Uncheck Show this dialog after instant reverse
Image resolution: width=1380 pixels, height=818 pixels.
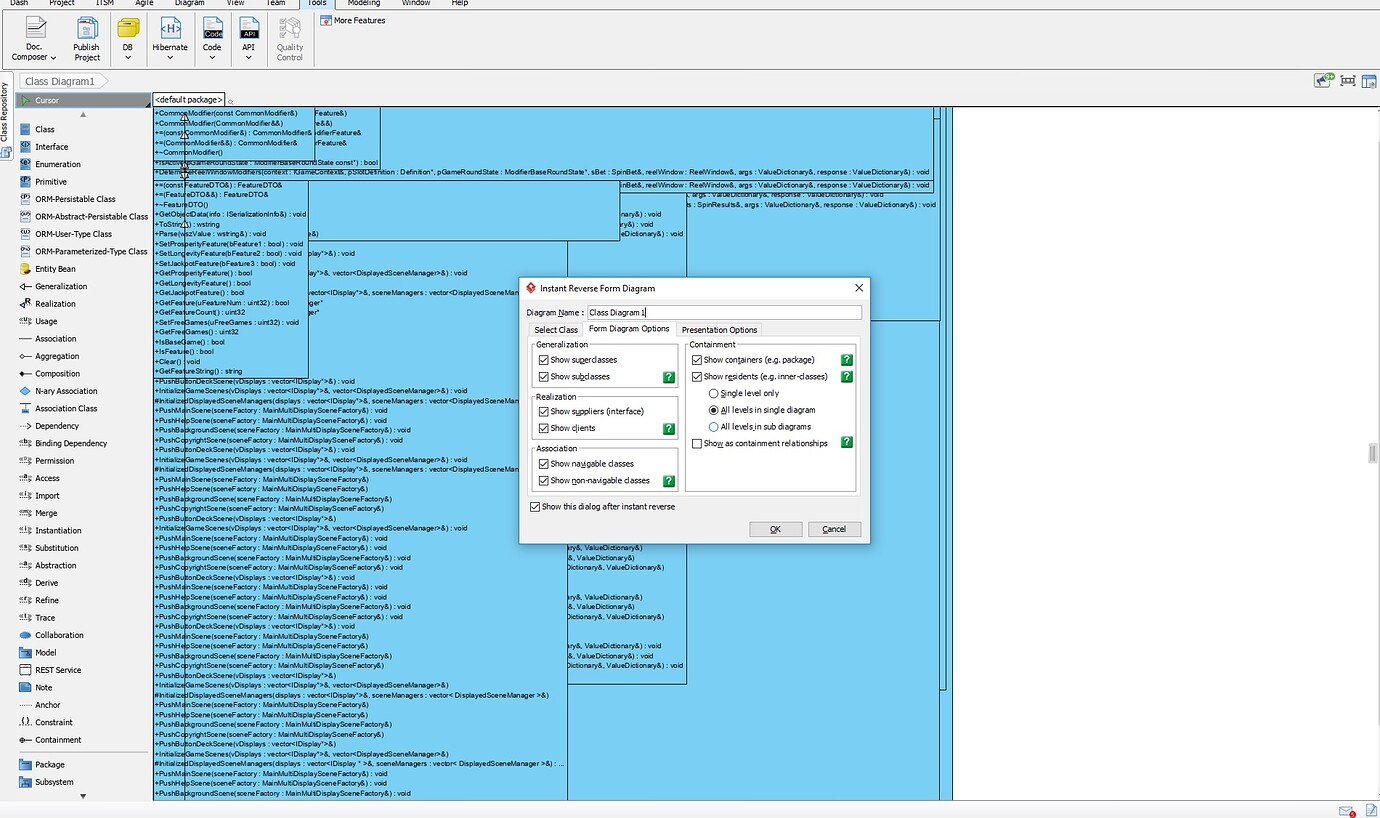tap(535, 507)
